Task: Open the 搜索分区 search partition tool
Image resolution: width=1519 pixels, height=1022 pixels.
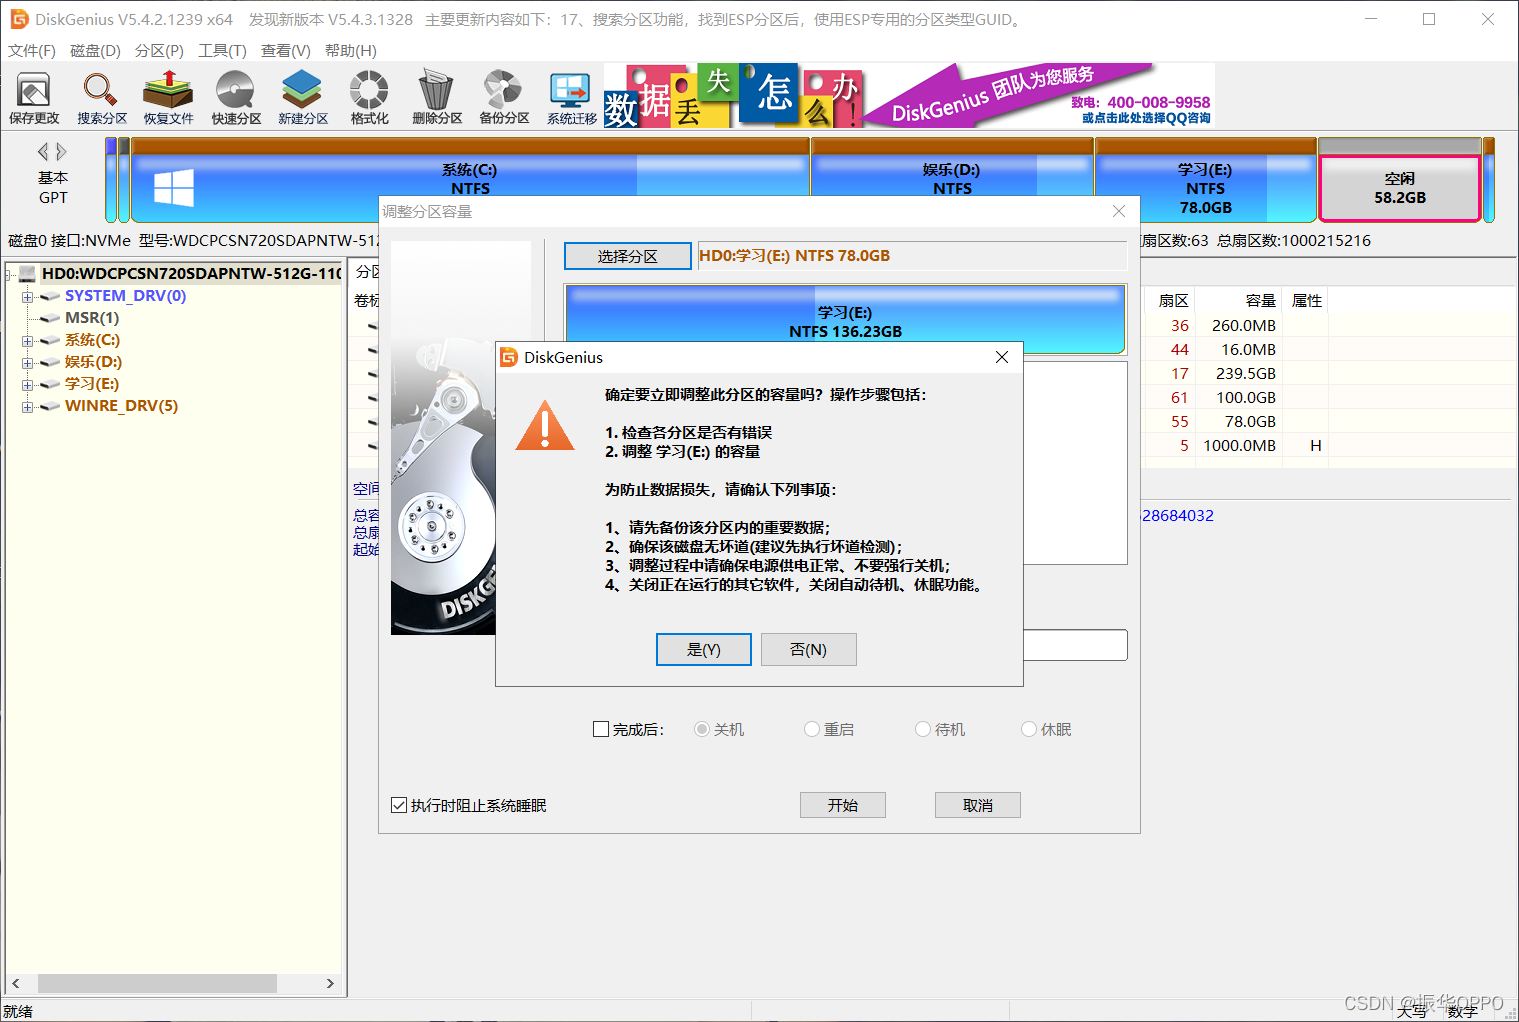Action: 102,98
